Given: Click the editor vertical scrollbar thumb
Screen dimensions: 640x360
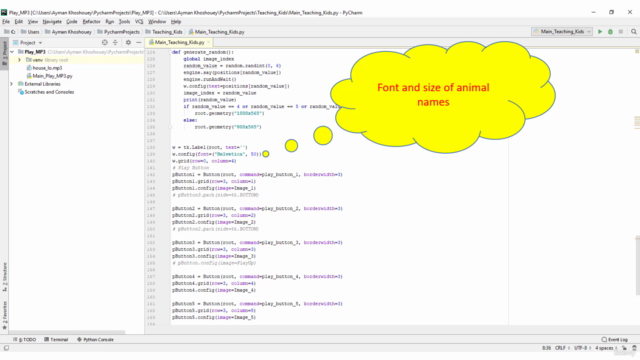Looking at the screenshot, I should click(x=638, y=265).
